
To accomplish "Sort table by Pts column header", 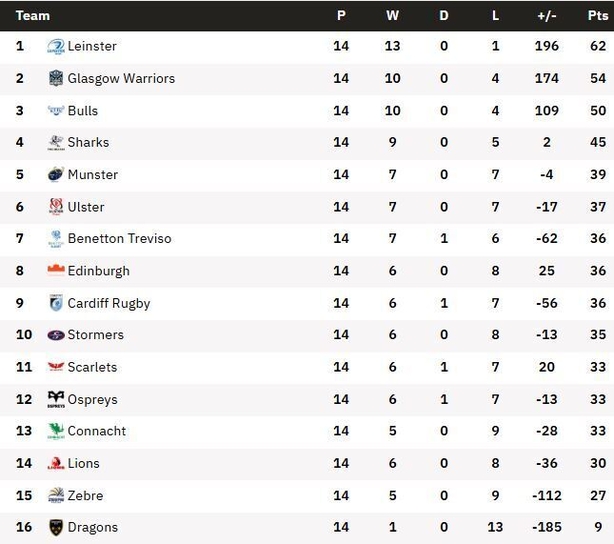I will 598,15.
